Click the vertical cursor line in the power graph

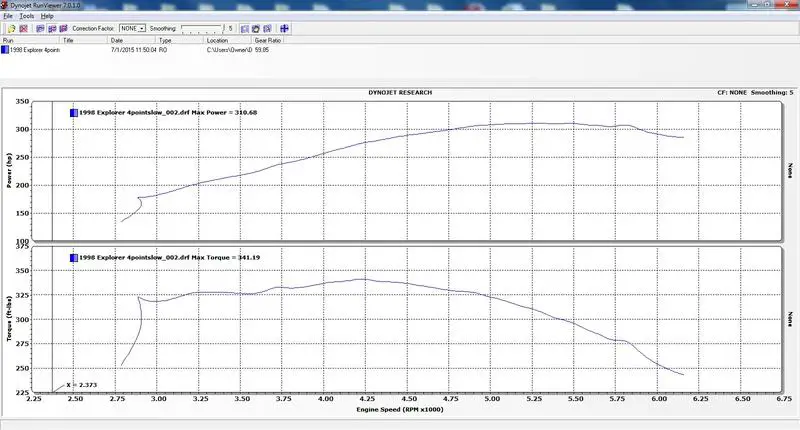pyautogui.click(x=53, y=171)
